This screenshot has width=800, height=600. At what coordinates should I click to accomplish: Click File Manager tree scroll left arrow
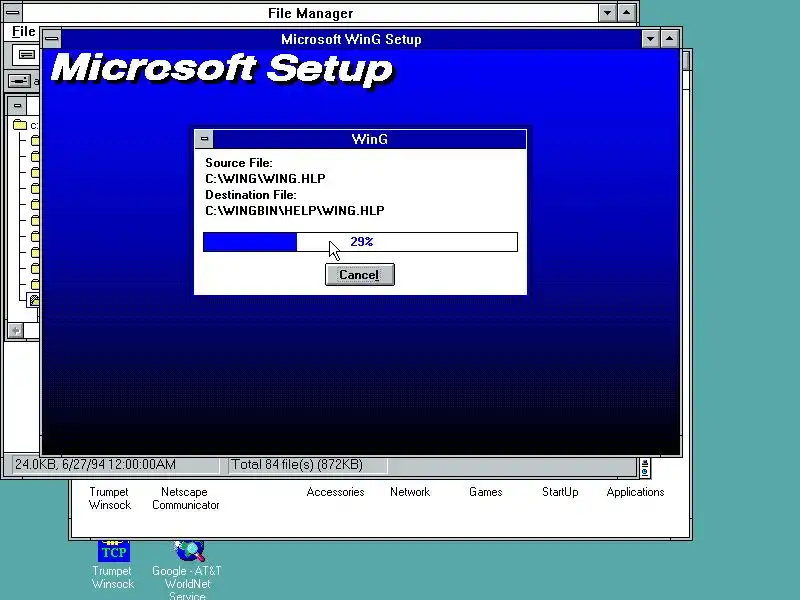pyautogui.click(x=16, y=331)
